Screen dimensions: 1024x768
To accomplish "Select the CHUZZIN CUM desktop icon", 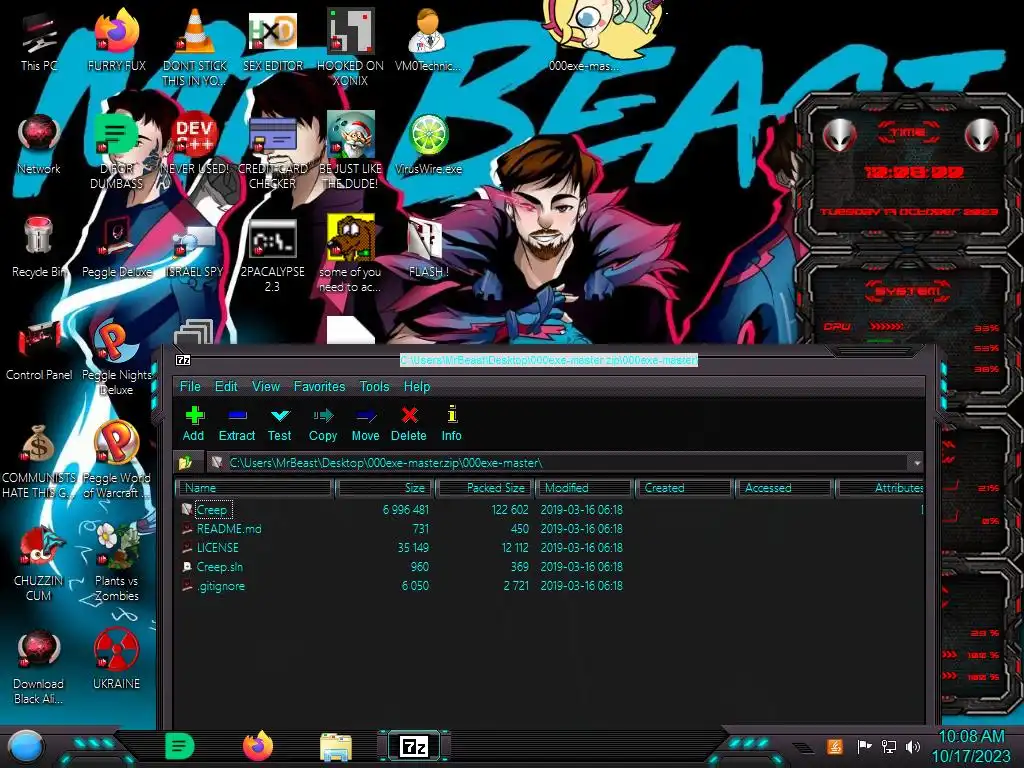I will tap(39, 564).
